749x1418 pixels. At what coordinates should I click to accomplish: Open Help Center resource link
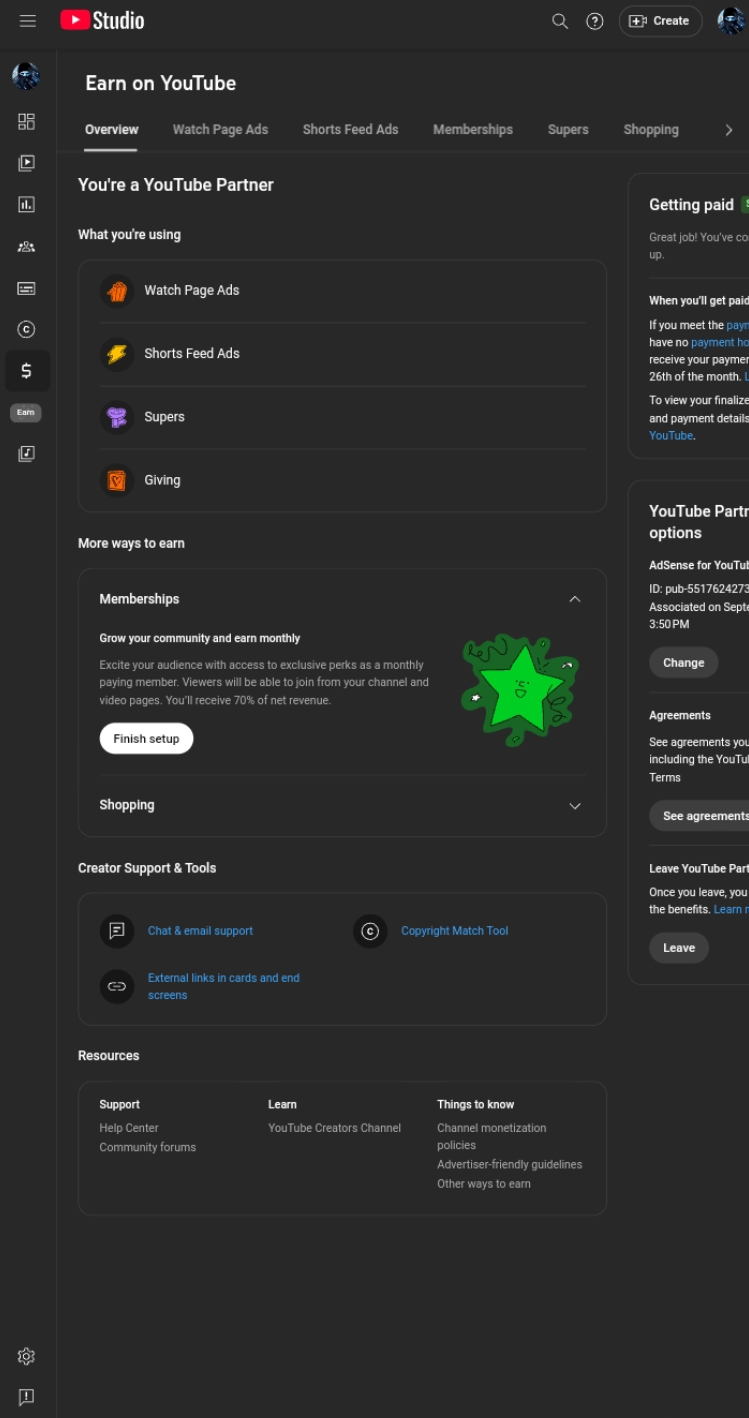129,1128
